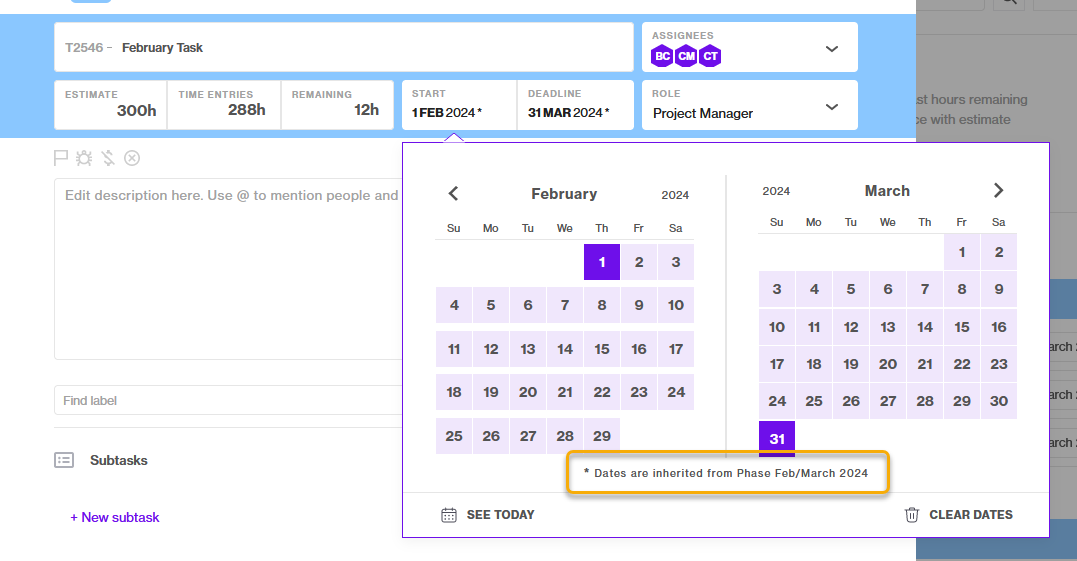The image size is (1077, 561).
Task: Select March 13 in the calendar
Action: coord(888,327)
